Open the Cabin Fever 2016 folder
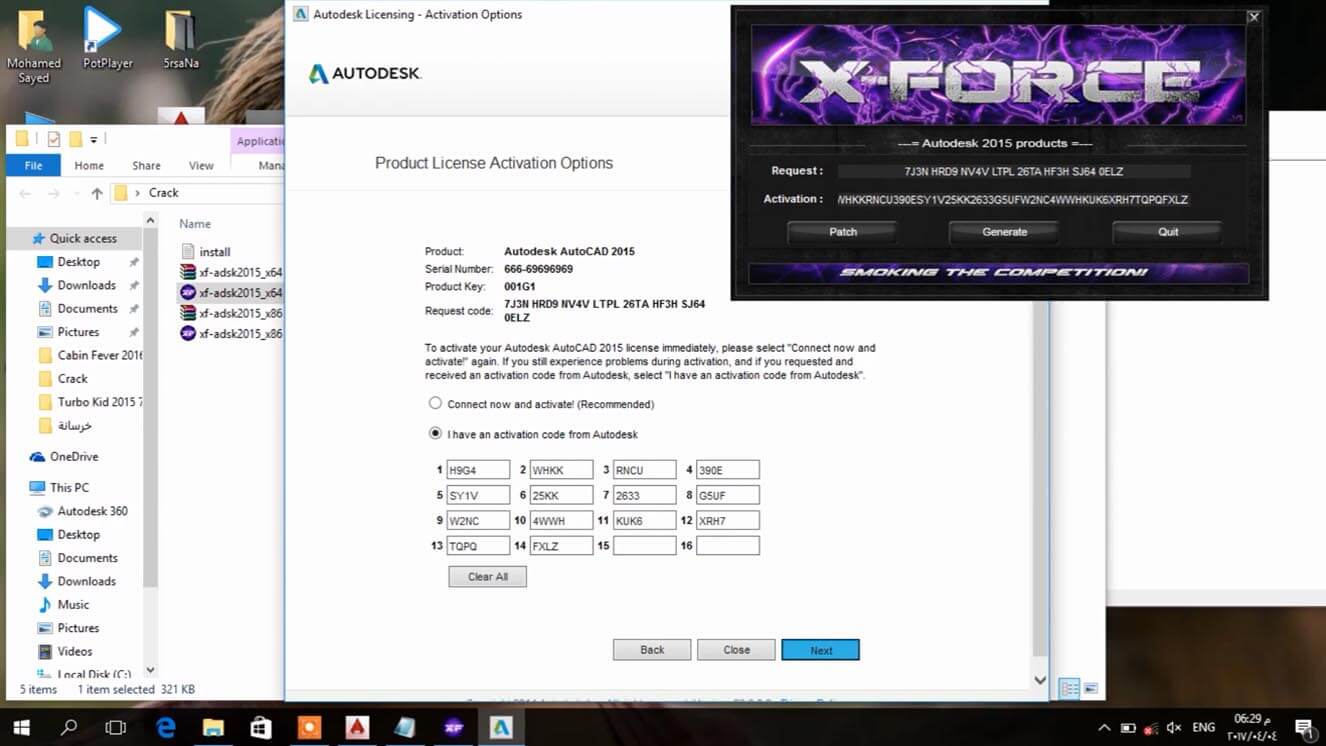Image resolution: width=1326 pixels, height=746 pixels. pyautogui.click(x=90, y=355)
